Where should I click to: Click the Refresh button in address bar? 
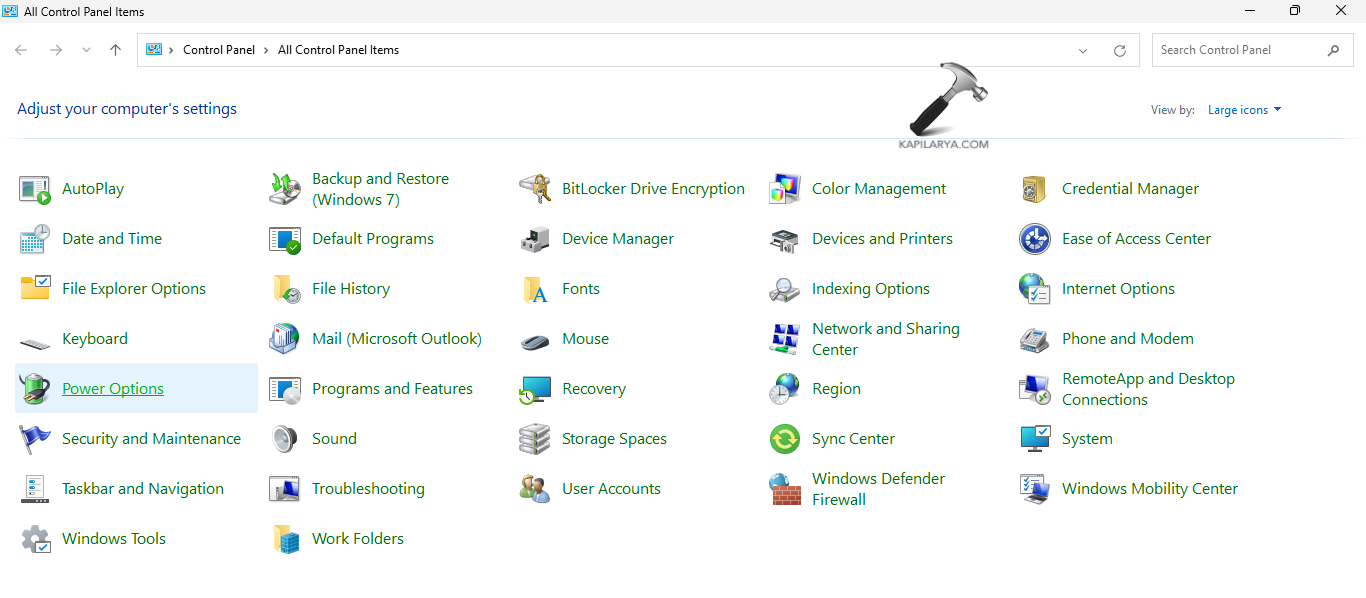(x=1119, y=49)
